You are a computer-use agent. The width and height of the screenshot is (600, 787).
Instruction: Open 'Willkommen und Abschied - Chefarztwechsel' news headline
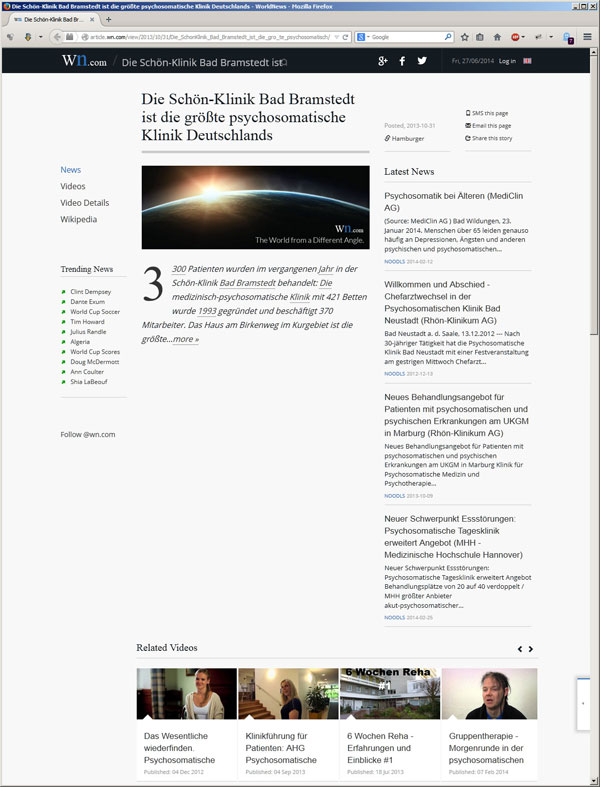pyautogui.click(x=442, y=303)
